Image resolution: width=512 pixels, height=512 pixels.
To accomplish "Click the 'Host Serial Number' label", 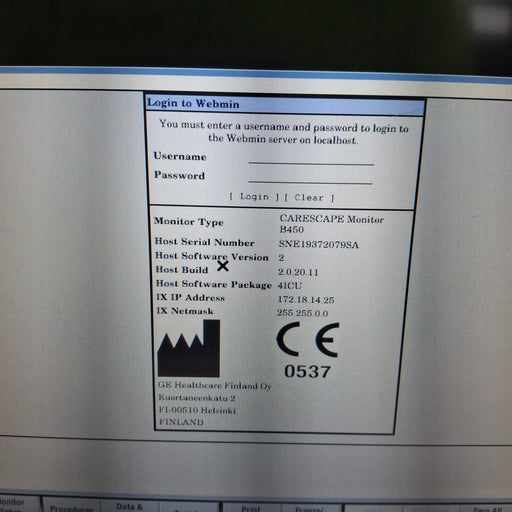I will [205, 242].
